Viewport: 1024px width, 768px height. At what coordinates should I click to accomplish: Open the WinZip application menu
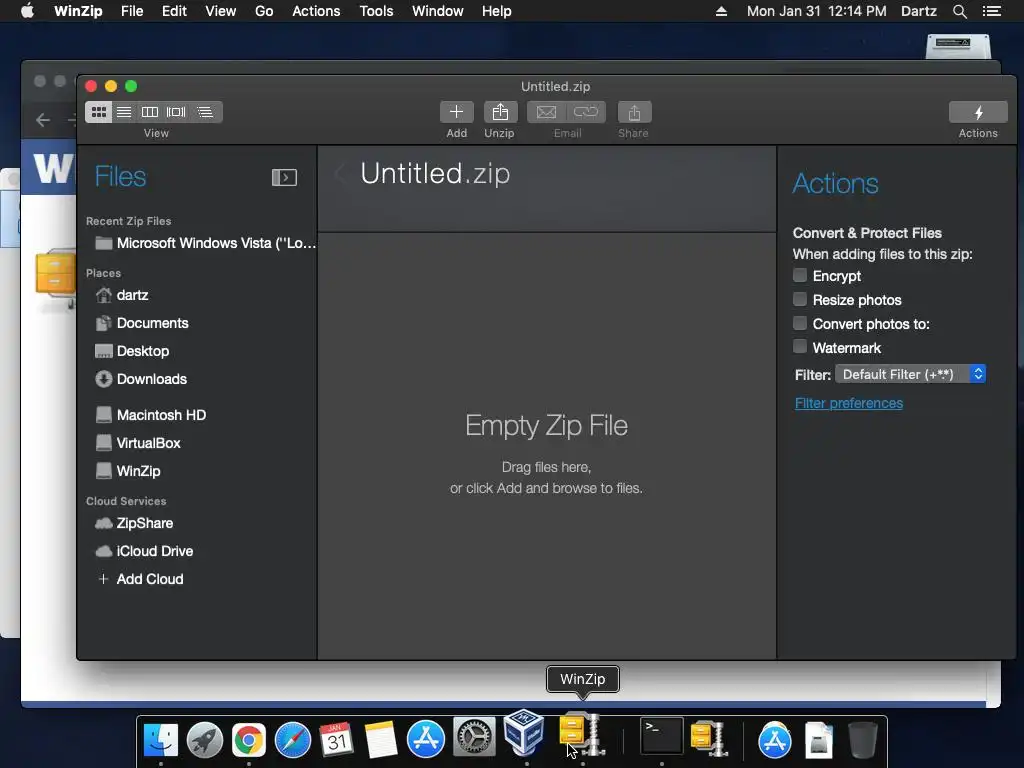click(78, 11)
